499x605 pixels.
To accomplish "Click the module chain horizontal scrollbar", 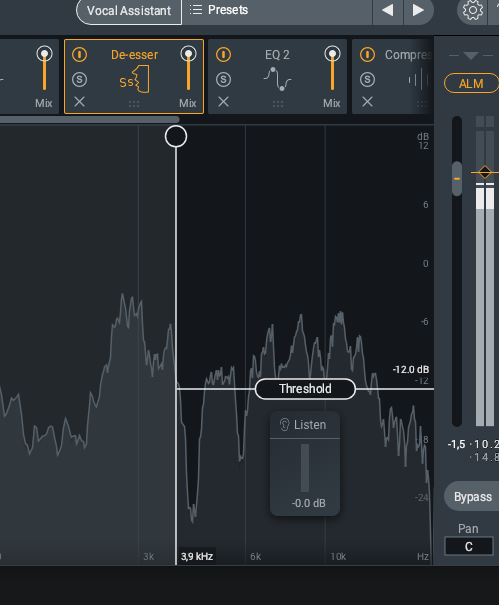I will [90, 120].
